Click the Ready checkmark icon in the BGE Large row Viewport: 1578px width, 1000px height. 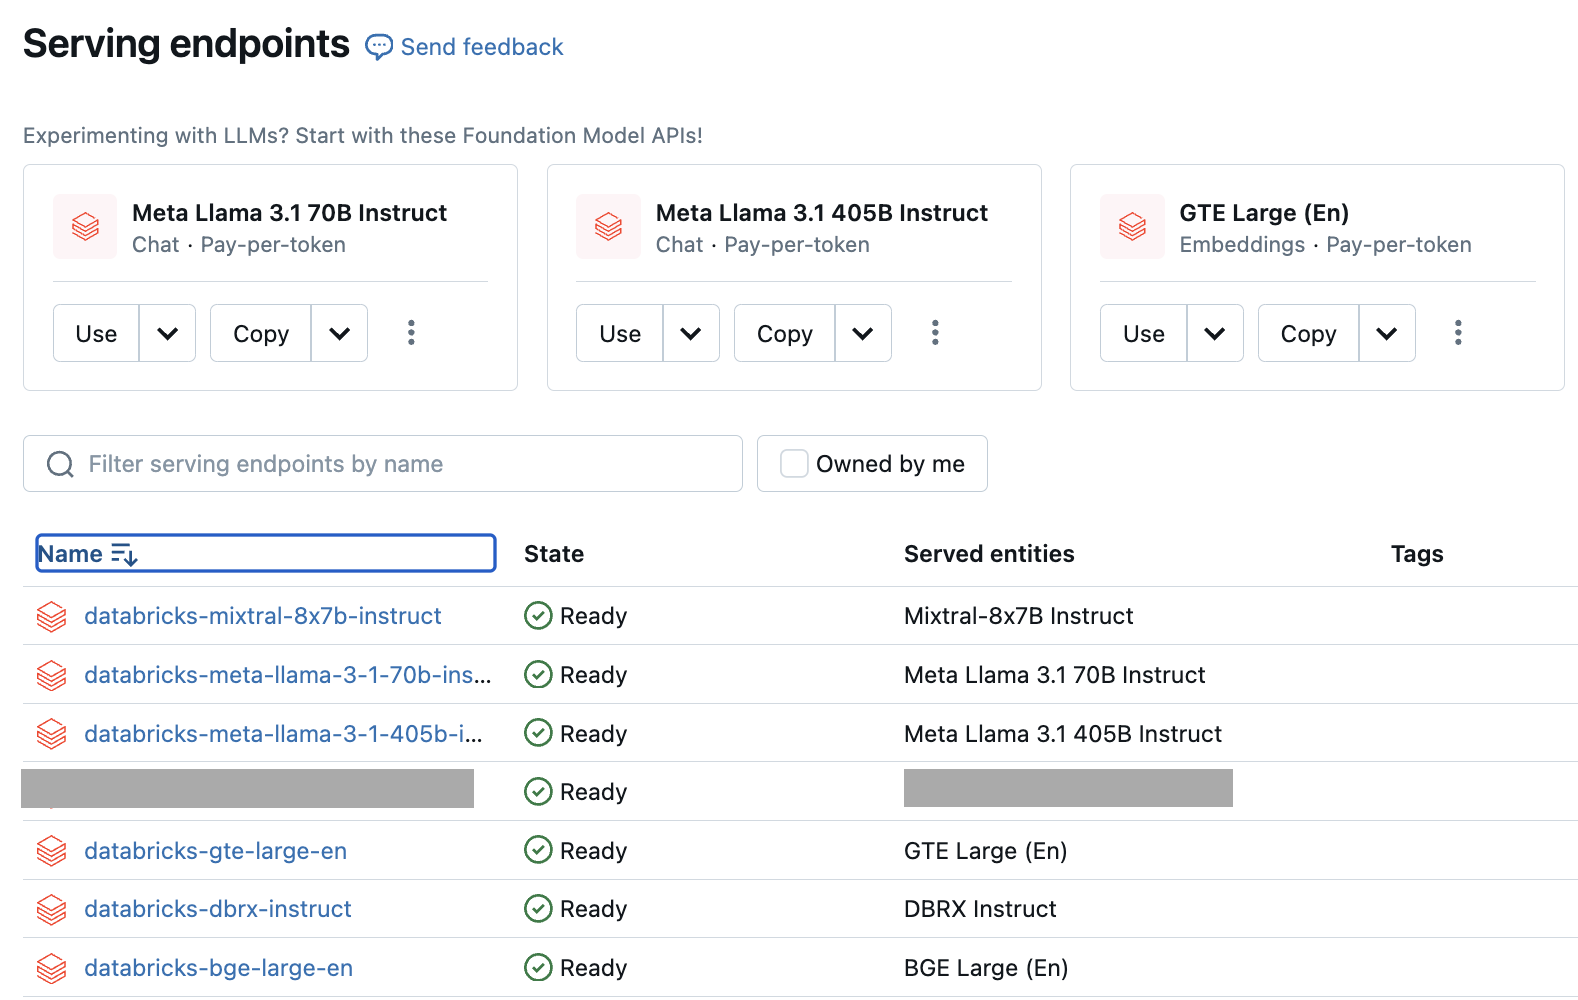[x=538, y=968]
